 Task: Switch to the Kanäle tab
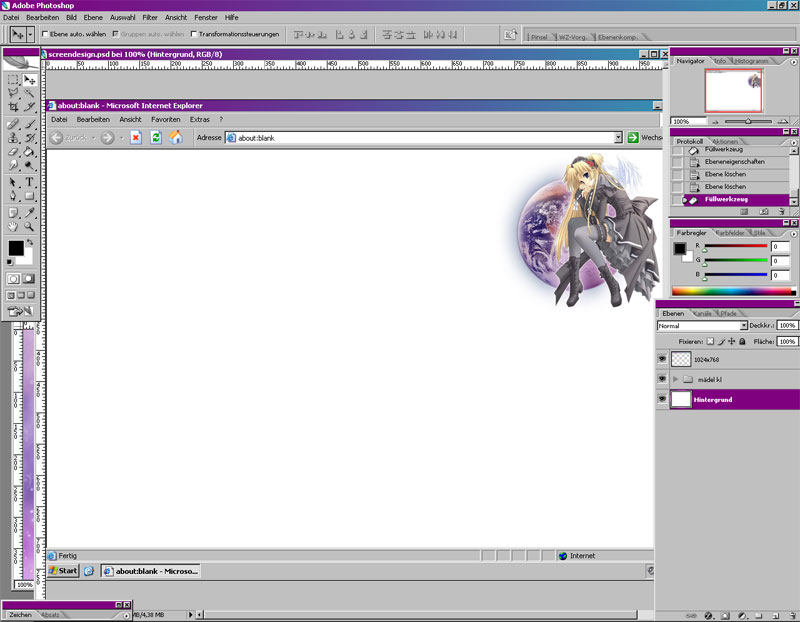(x=703, y=313)
